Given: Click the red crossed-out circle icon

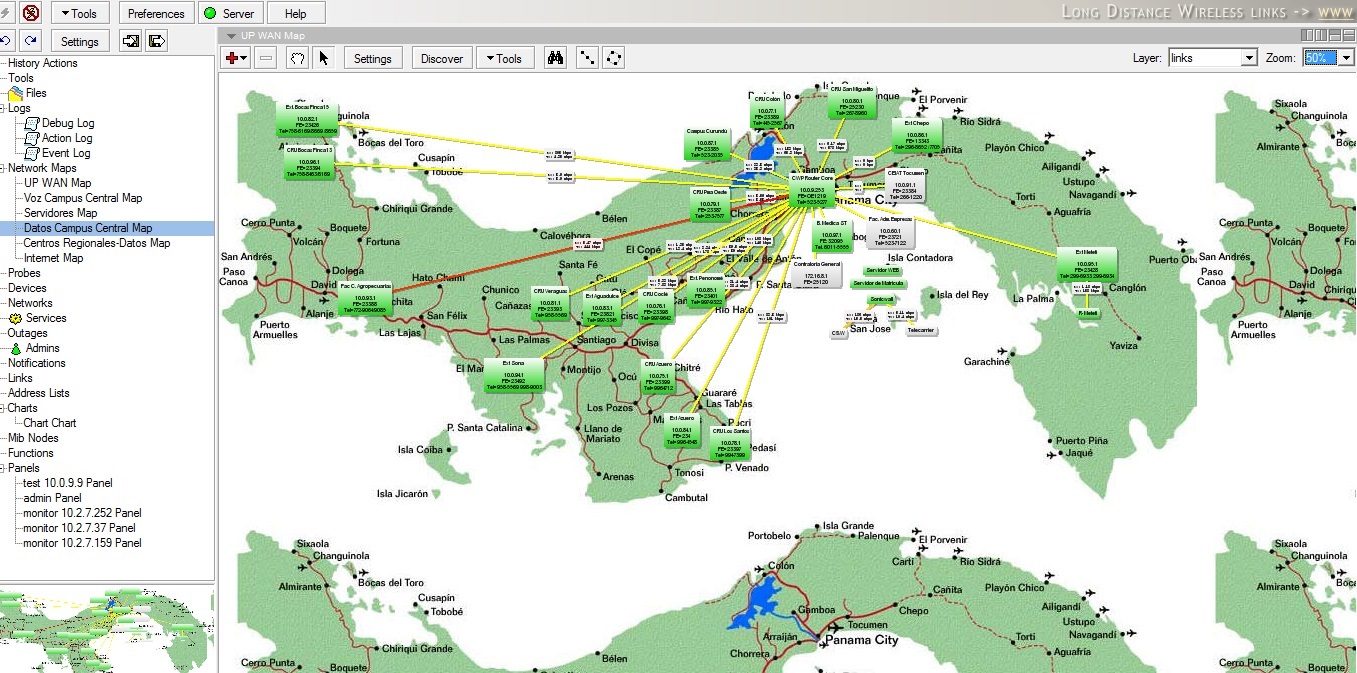Looking at the screenshot, I should point(31,13).
